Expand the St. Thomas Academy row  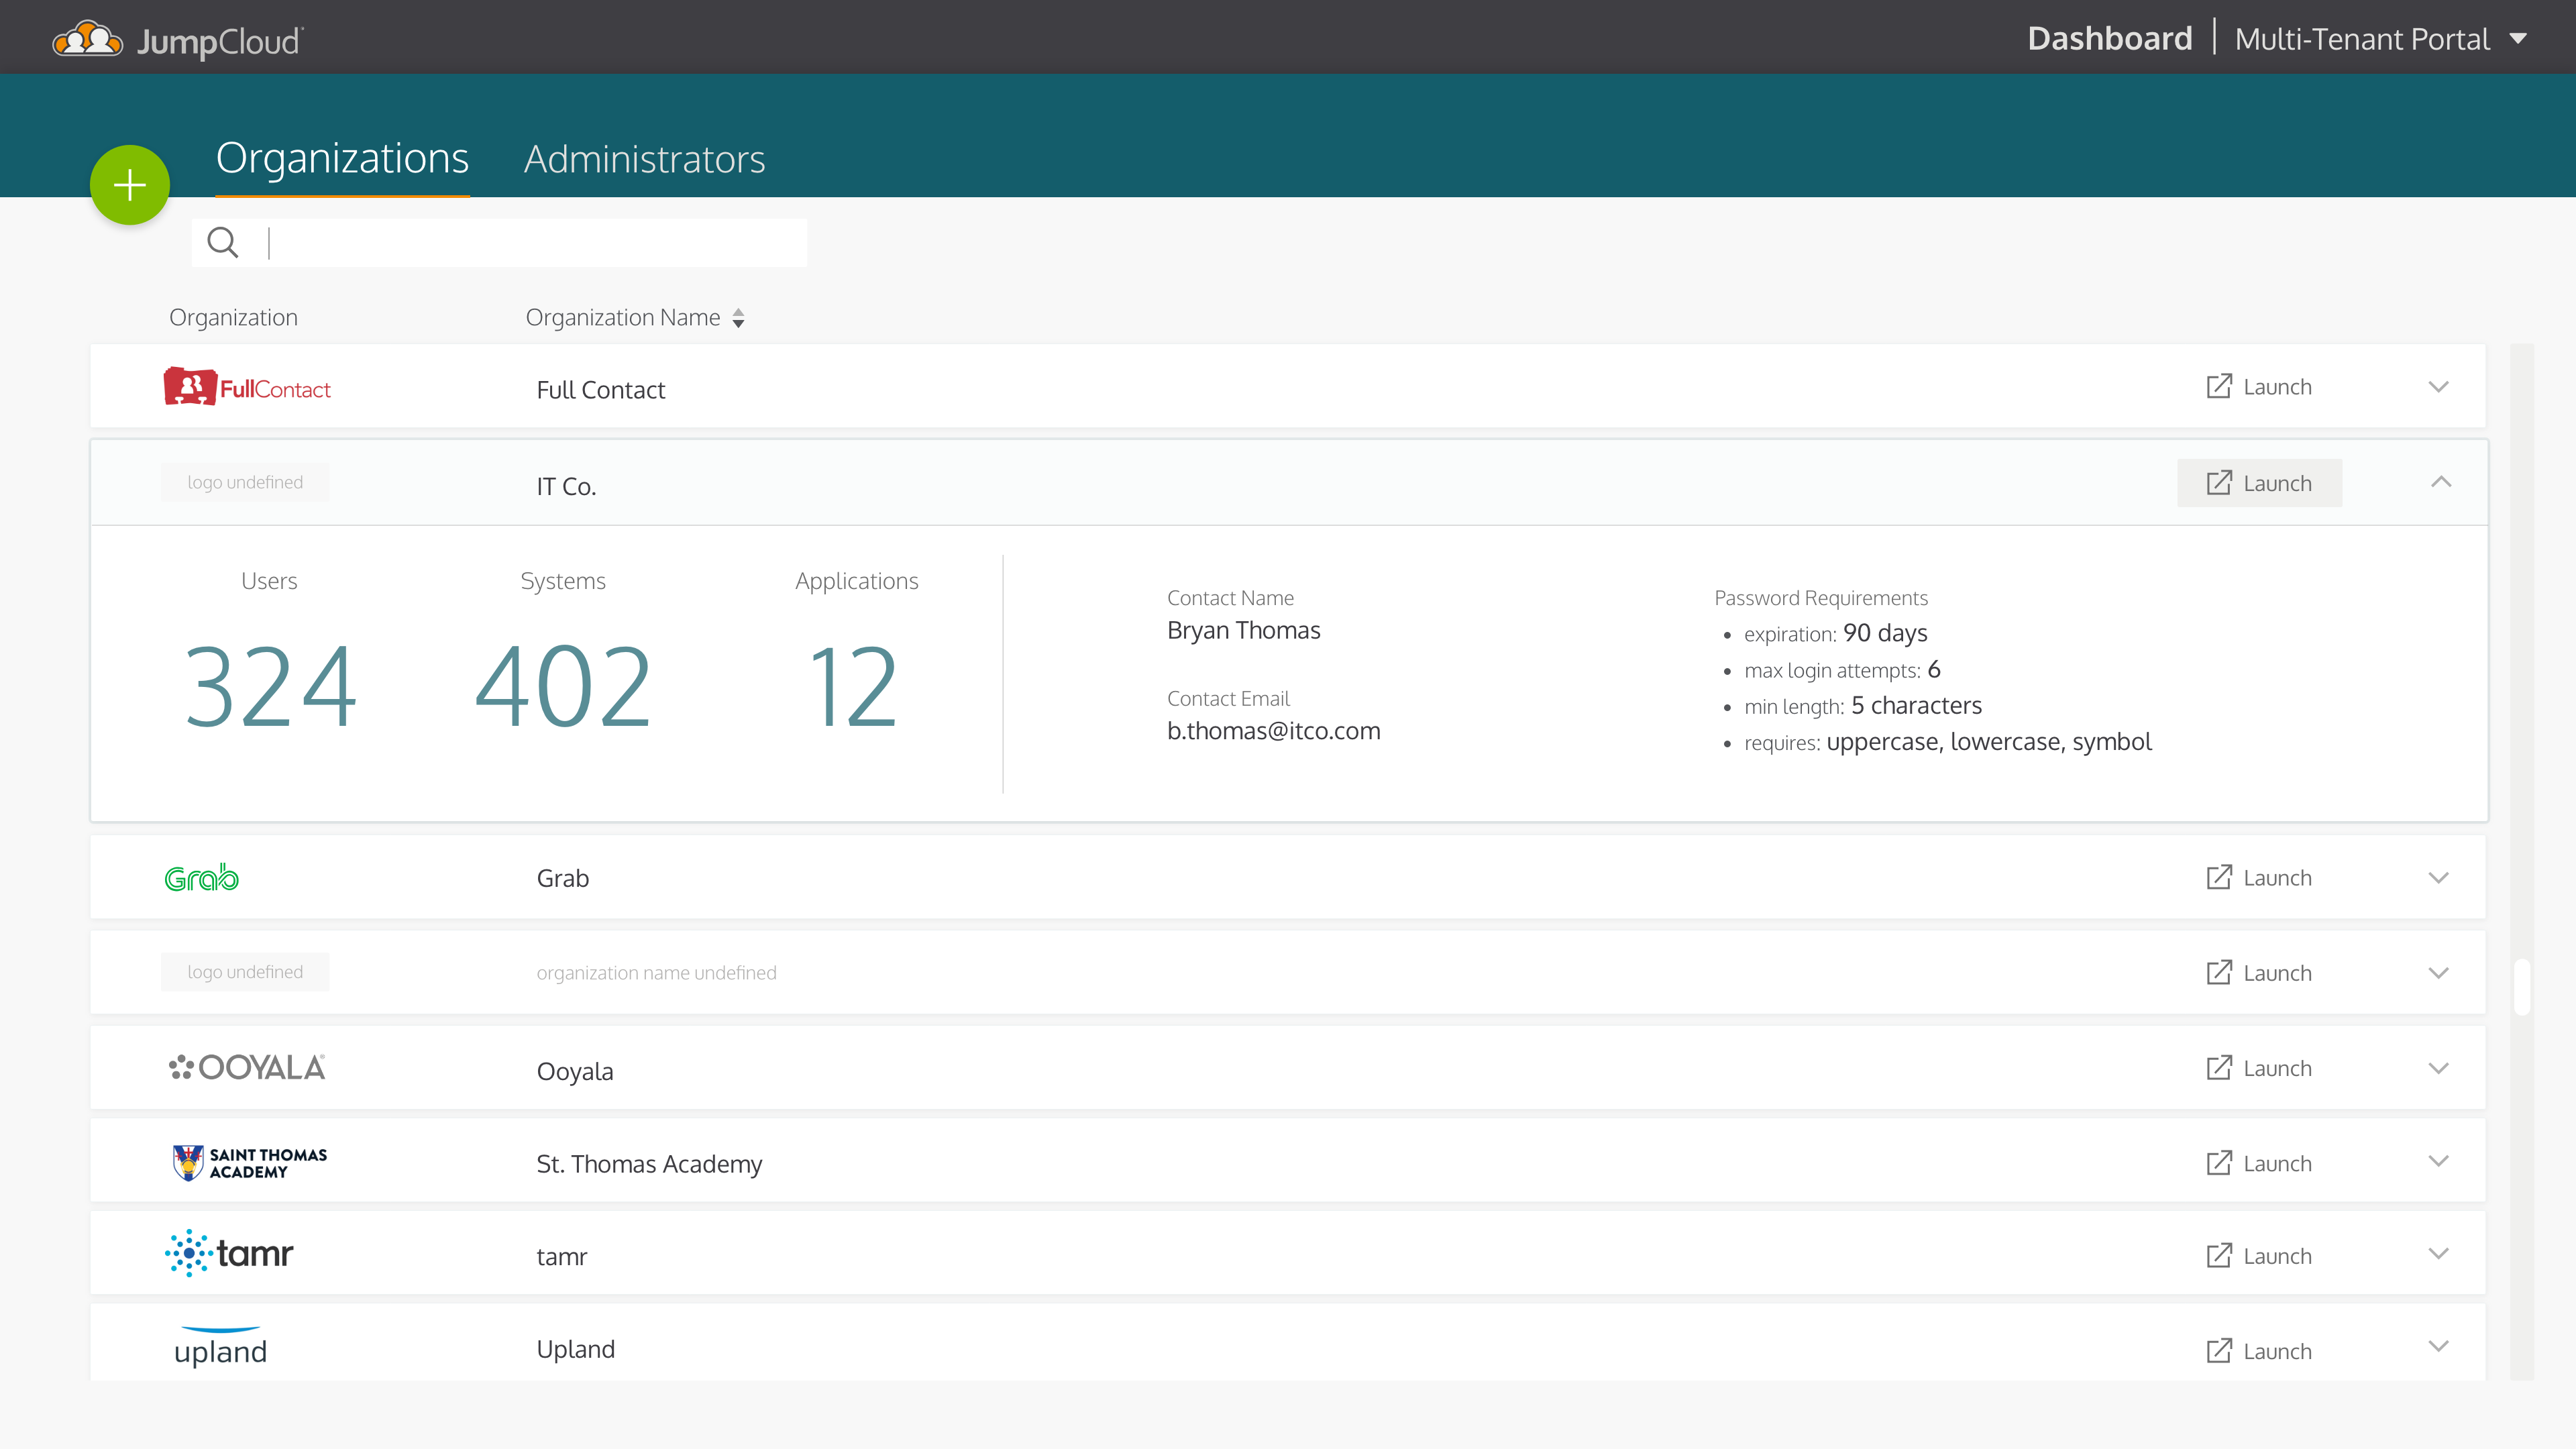tap(2438, 1161)
